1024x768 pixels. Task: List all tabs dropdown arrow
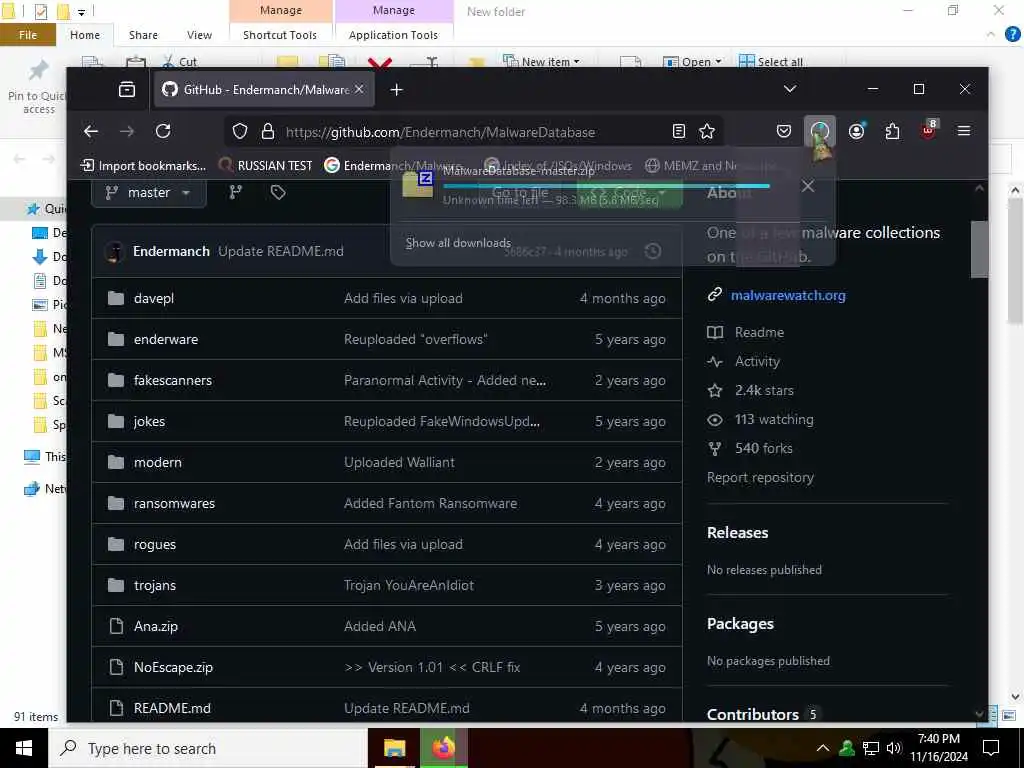790,89
